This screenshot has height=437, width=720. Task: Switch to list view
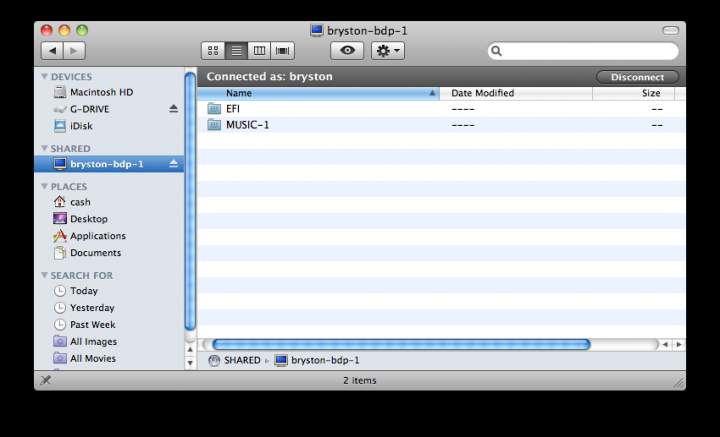pyautogui.click(x=236, y=50)
